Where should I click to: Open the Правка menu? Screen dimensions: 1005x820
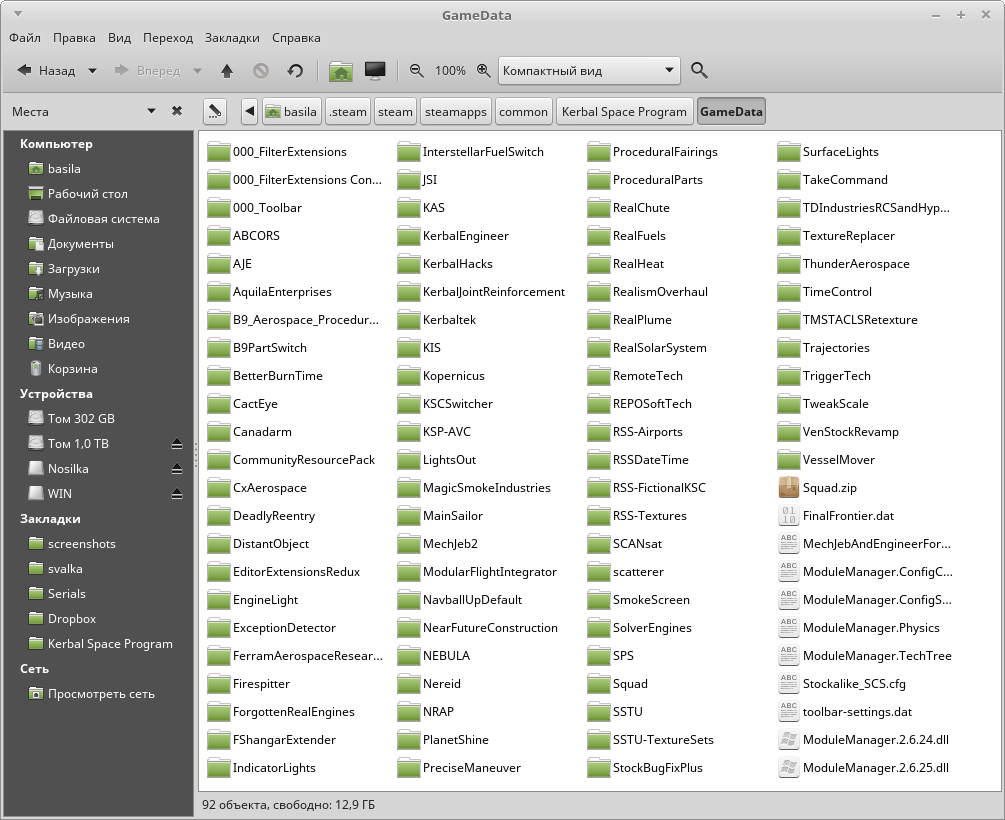(x=74, y=38)
